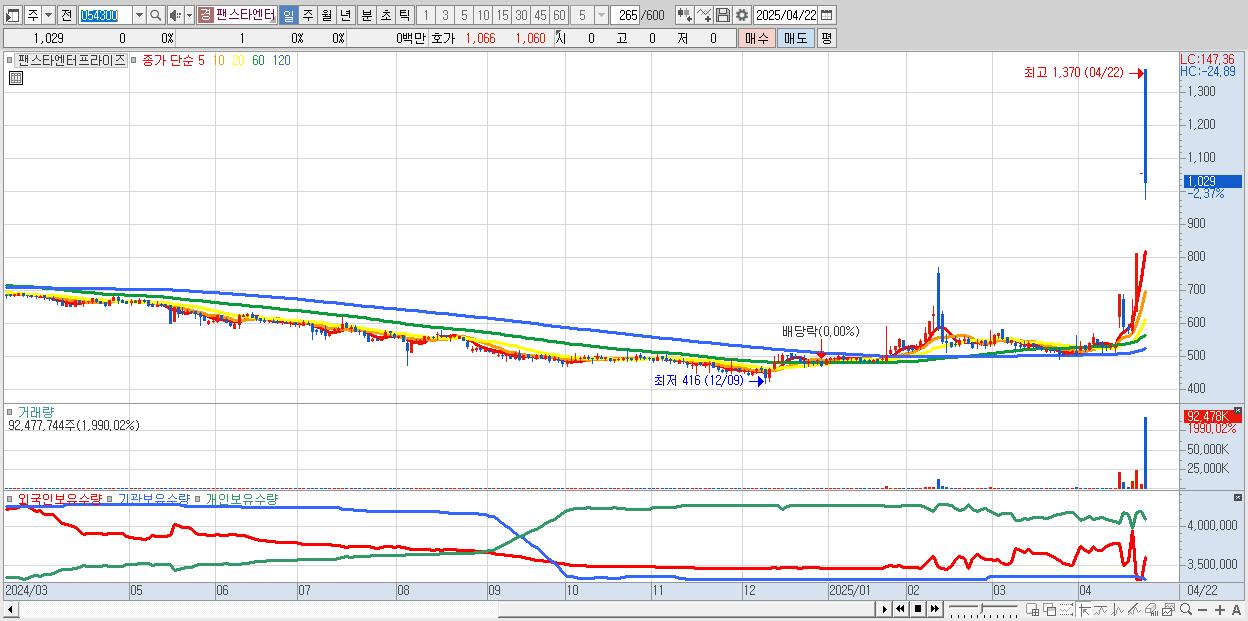1248x621 pixels.
Task: Switch to yearly (년) chart period
Action: coord(345,15)
